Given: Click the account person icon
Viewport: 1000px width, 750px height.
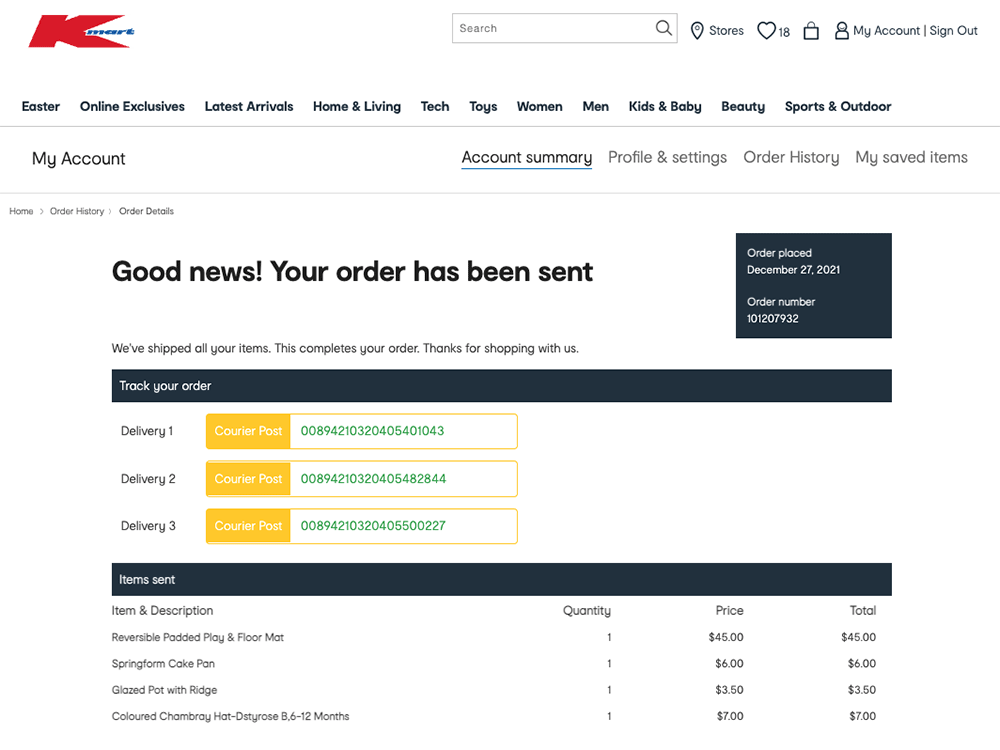Looking at the screenshot, I should pos(841,31).
